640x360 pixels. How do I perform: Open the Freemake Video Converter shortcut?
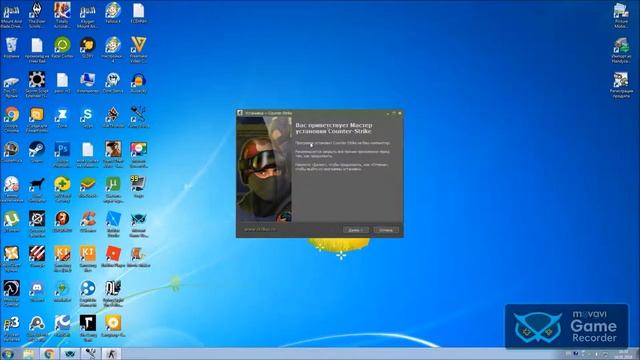click(138, 49)
